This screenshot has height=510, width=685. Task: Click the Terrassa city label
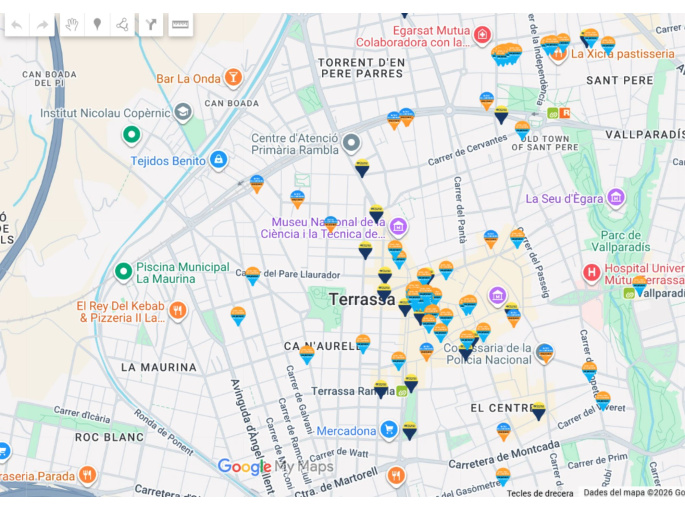click(362, 300)
